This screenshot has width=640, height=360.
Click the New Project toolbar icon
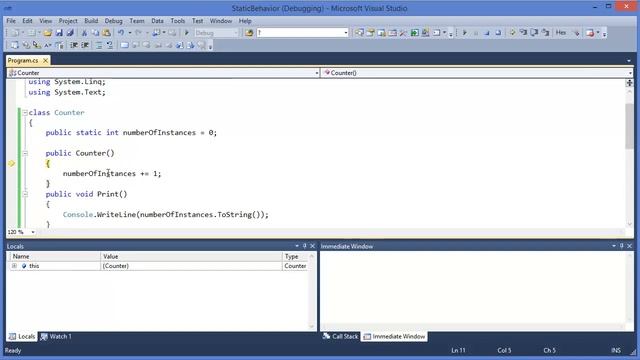click(14, 33)
